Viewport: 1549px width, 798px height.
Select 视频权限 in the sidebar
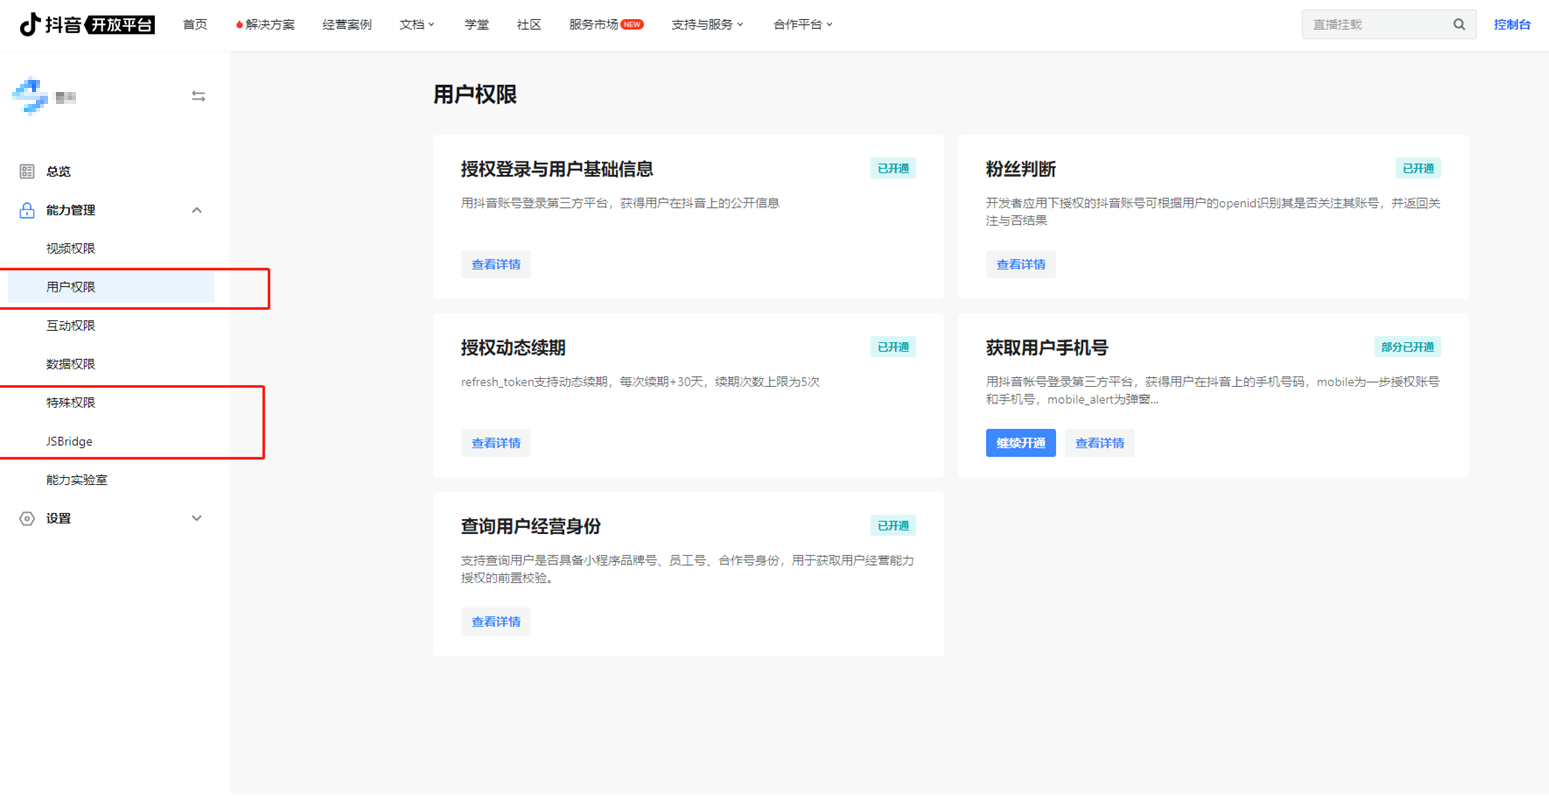(71, 249)
